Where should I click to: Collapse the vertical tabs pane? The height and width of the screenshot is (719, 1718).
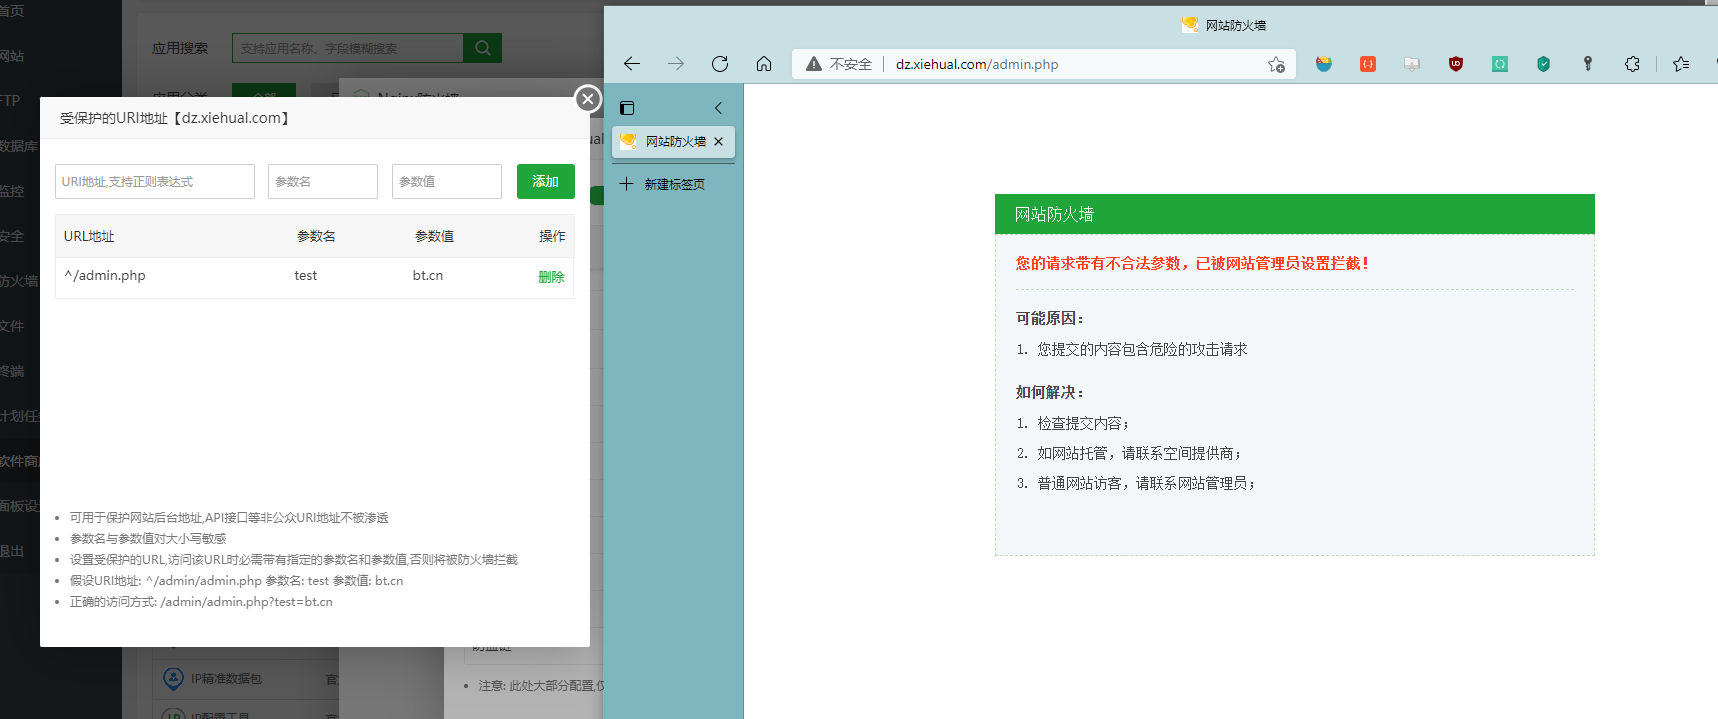(718, 108)
